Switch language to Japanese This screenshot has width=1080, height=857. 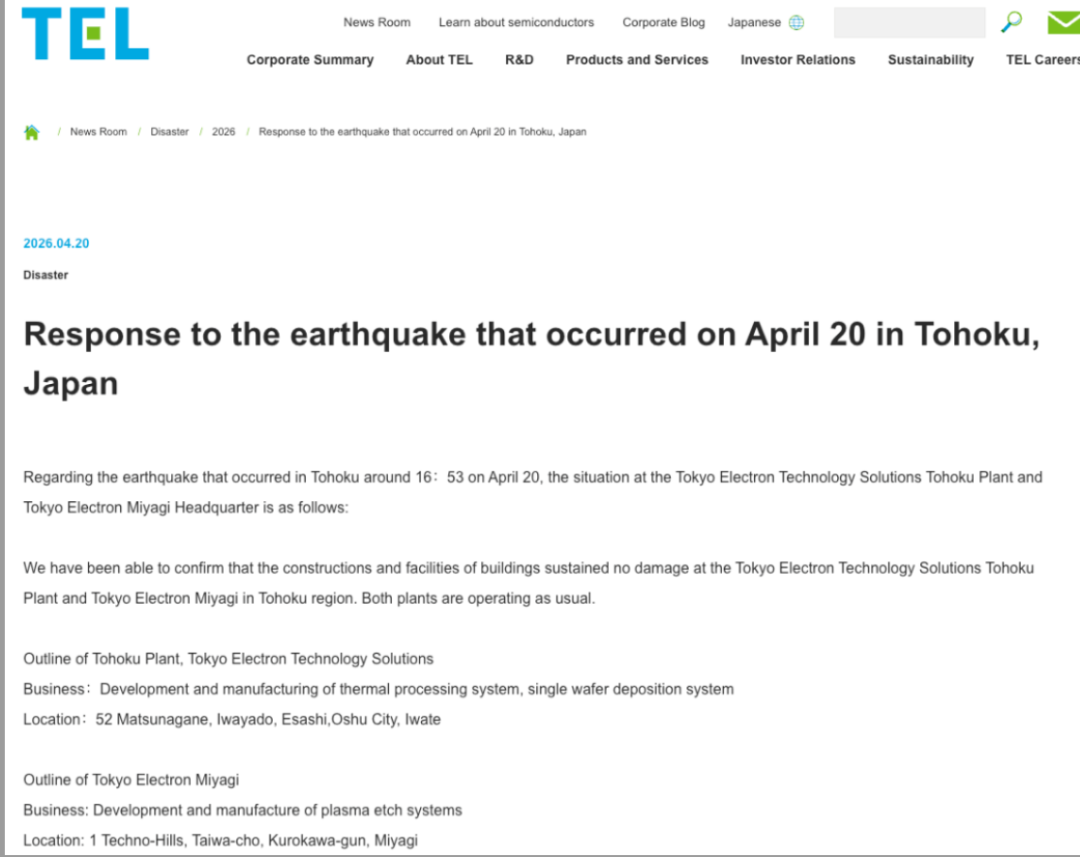click(754, 22)
